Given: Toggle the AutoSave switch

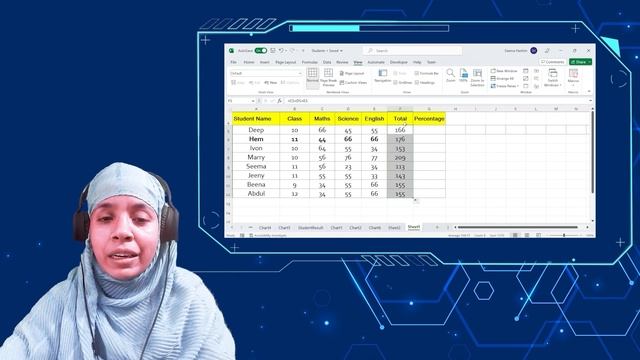Looking at the screenshot, I should coord(260,51).
